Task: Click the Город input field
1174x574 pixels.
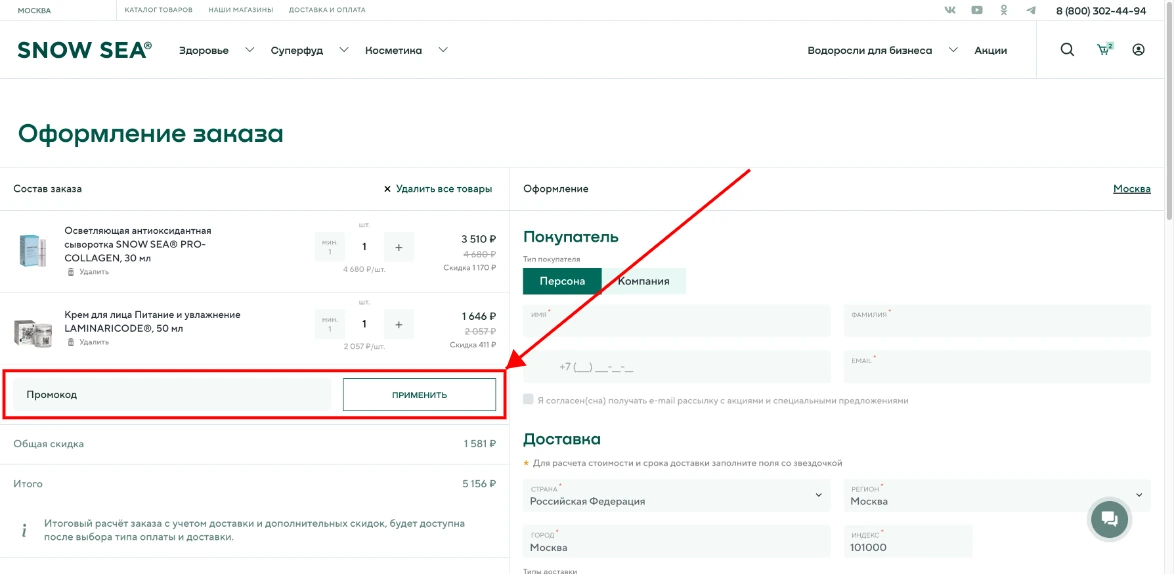Action: [x=677, y=541]
